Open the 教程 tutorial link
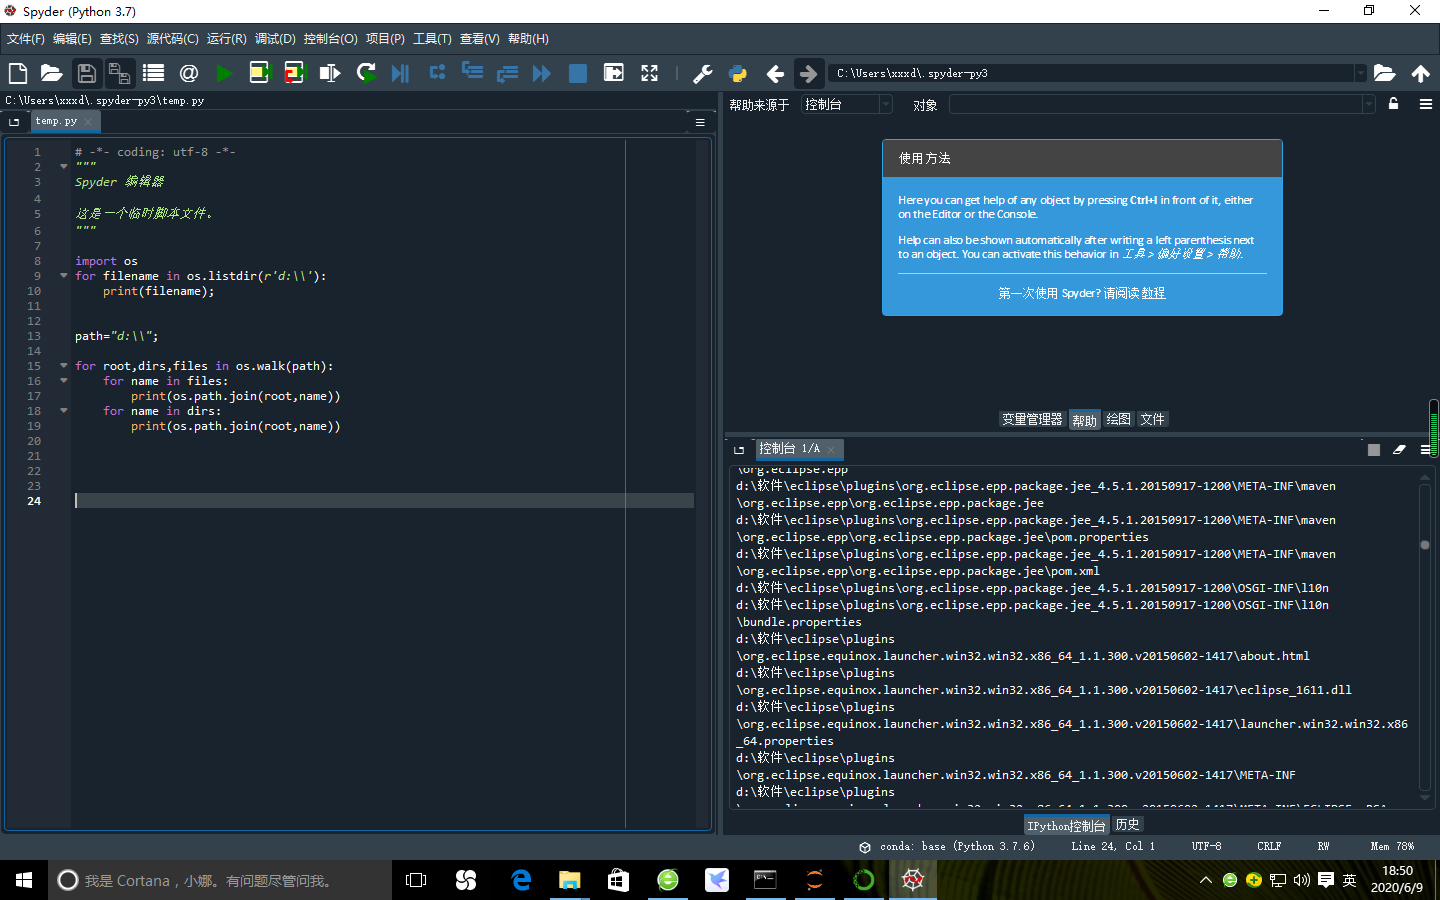The image size is (1440, 900). tap(1153, 293)
